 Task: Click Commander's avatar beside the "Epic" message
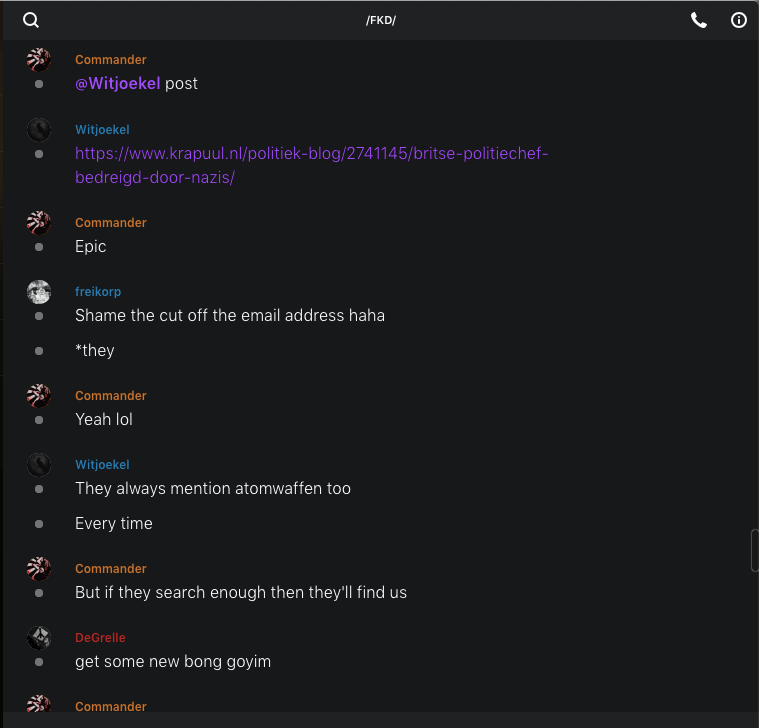(x=39, y=223)
